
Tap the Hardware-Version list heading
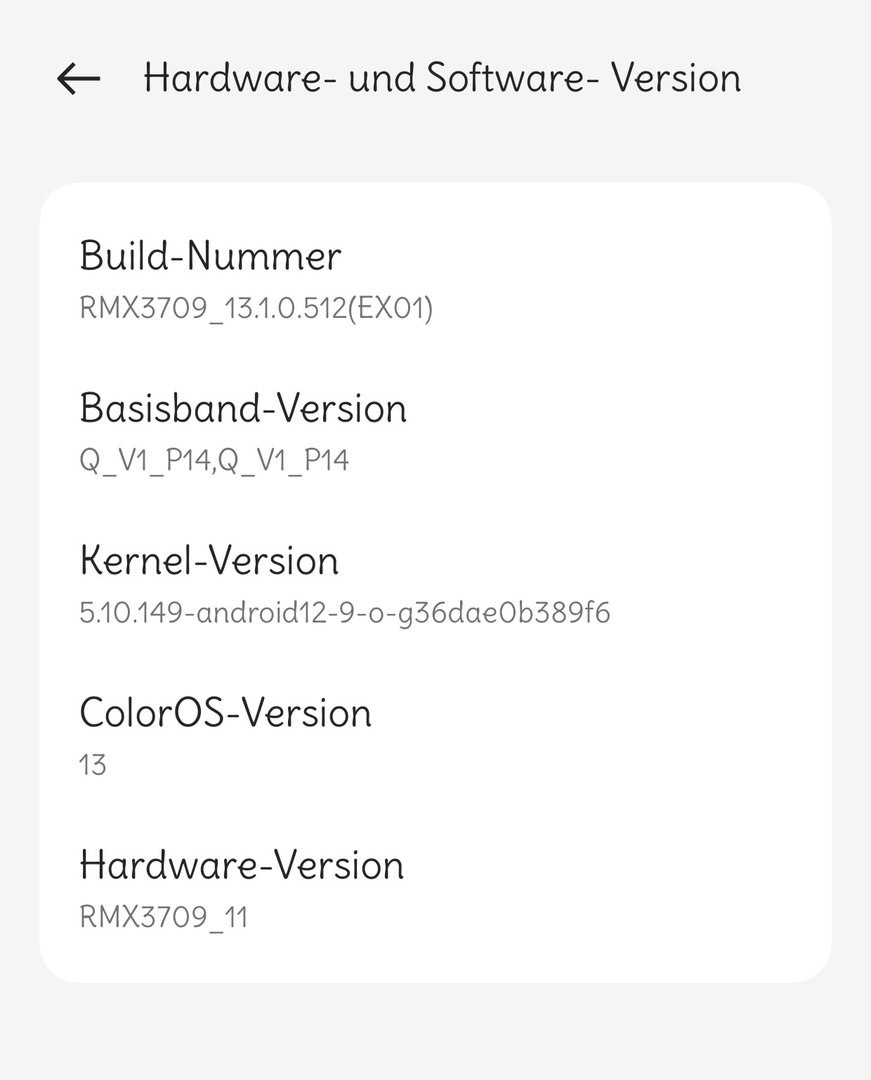(x=241, y=865)
